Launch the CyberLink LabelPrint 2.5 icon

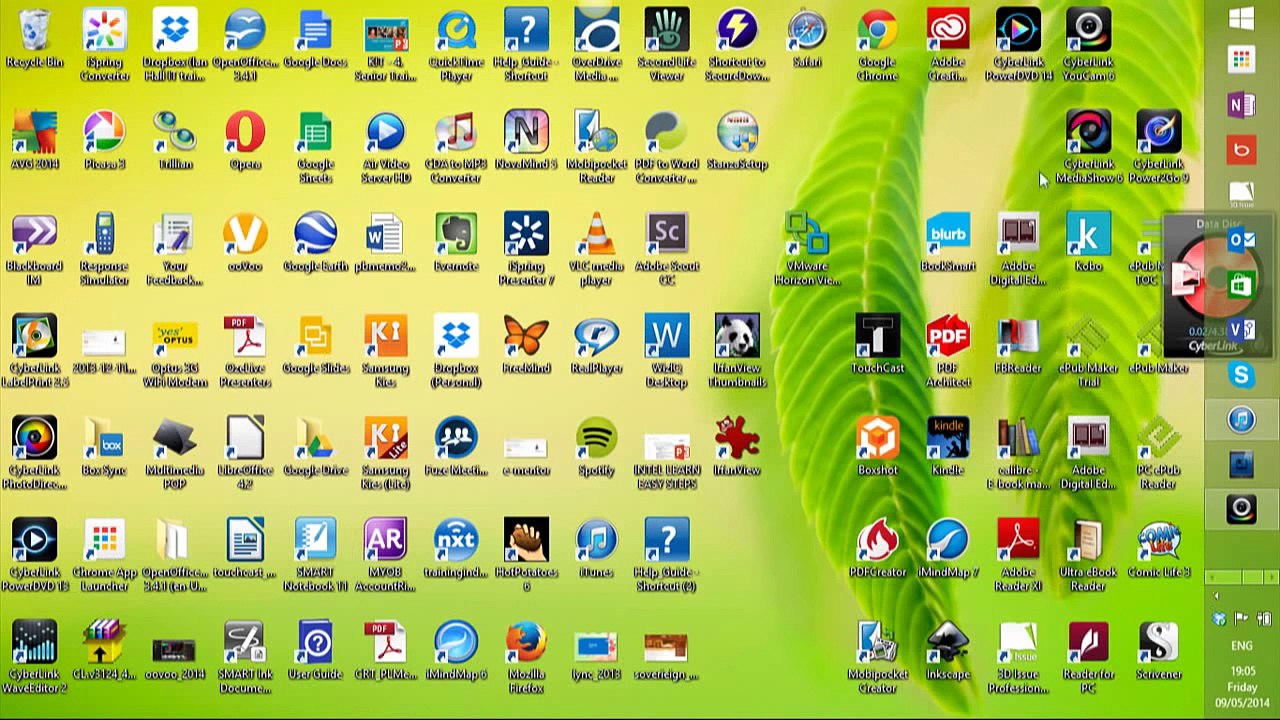coord(35,336)
